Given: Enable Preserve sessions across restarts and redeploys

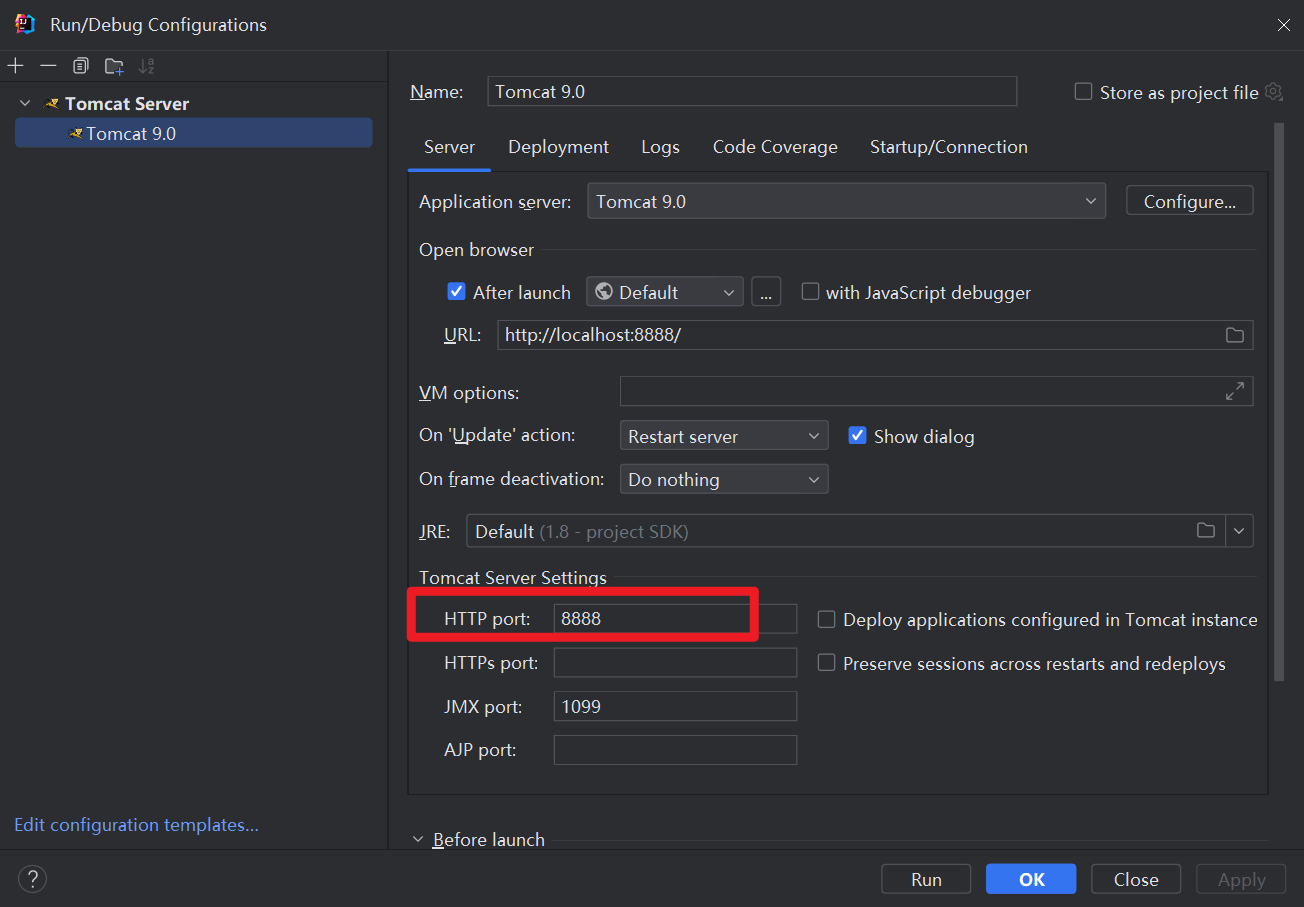Looking at the screenshot, I should (826, 663).
